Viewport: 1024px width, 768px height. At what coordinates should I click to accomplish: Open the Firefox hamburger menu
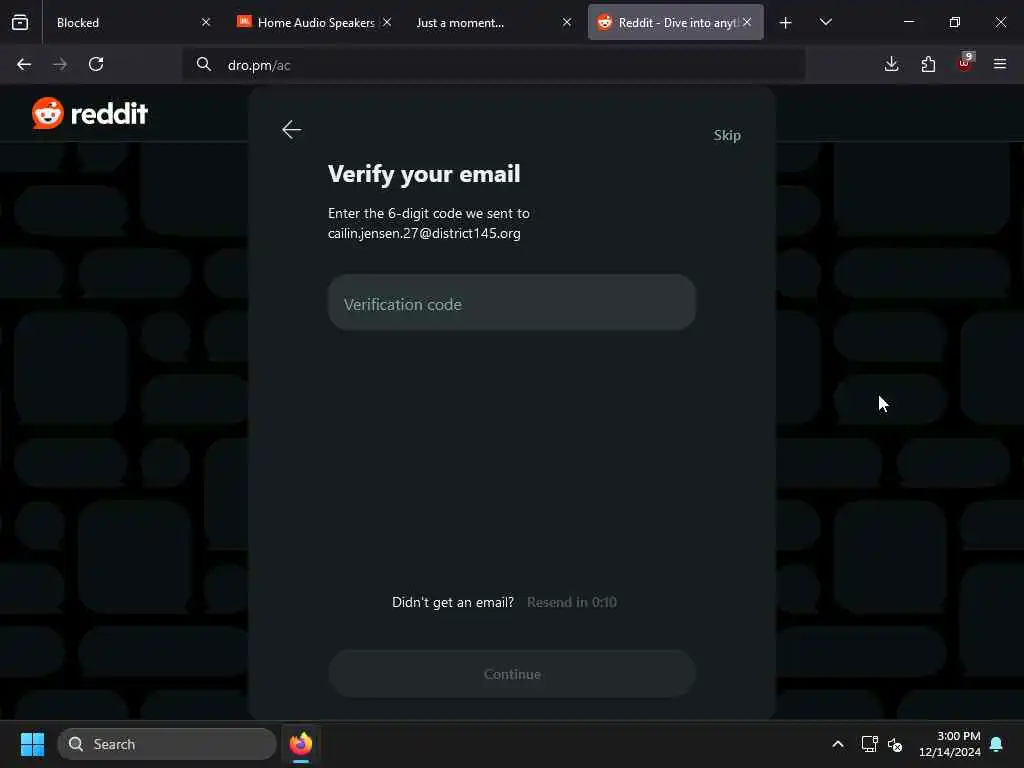point(1000,64)
